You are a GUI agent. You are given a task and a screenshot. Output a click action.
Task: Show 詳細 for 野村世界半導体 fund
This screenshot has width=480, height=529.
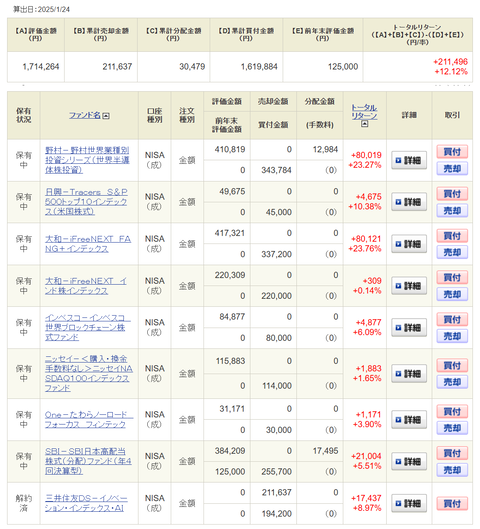click(409, 160)
